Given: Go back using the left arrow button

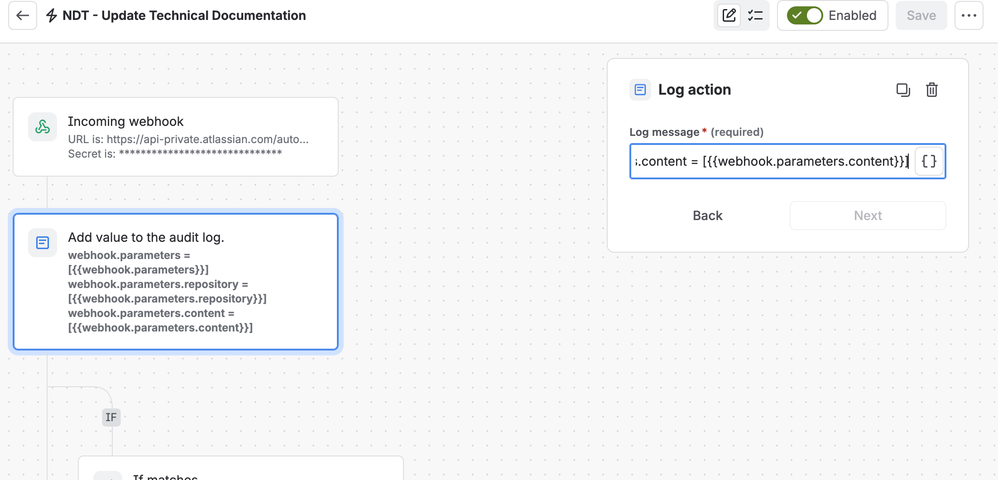Looking at the screenshot, I should pyautogui.click(x=22, y=15).
